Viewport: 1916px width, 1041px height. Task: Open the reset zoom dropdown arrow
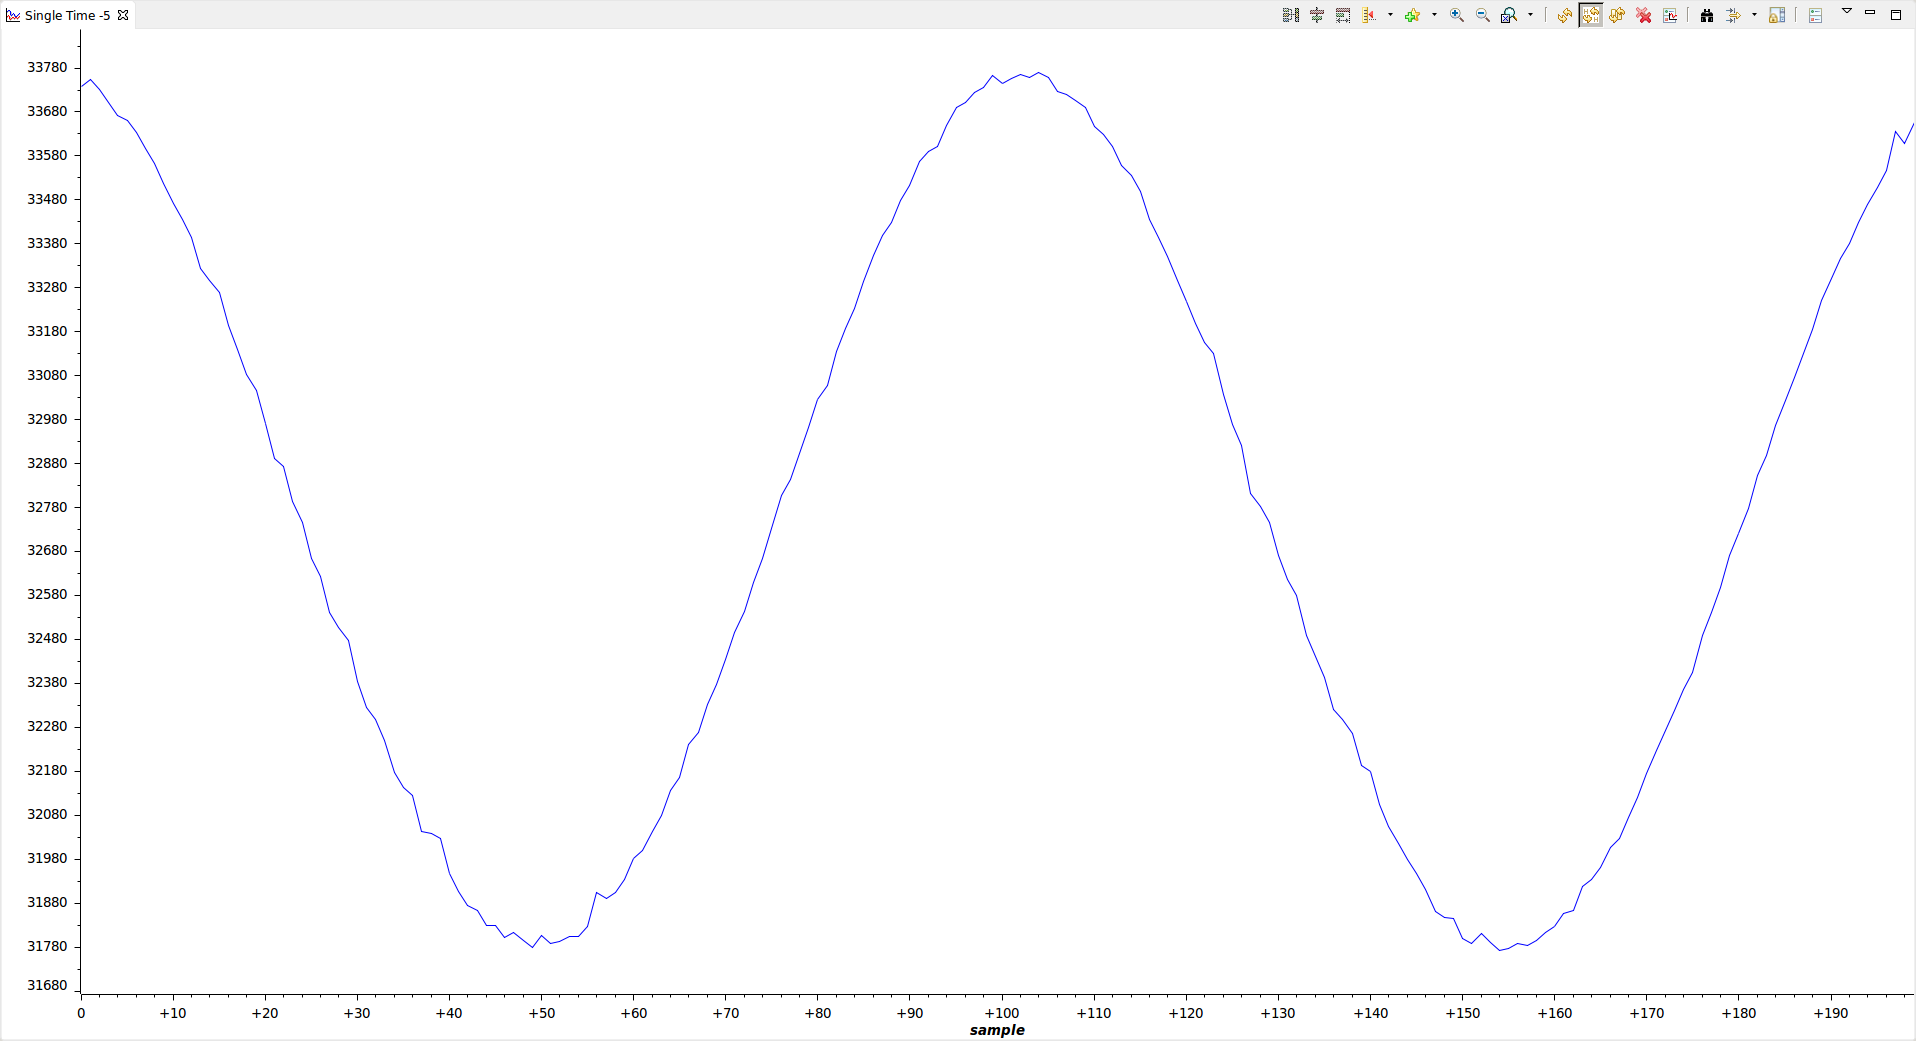pyautogui.click(x=1530, y=15)
